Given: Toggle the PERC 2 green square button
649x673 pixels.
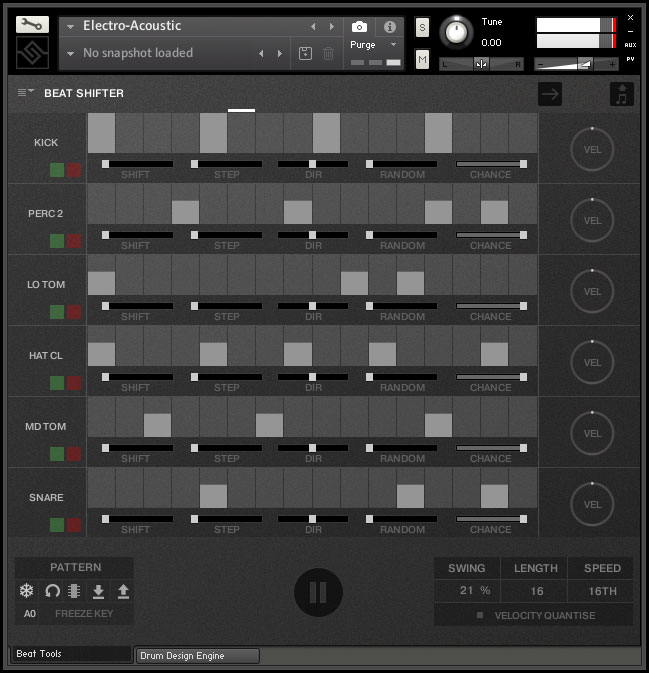Looking at the screenshot, I should (x=57, y=241).
